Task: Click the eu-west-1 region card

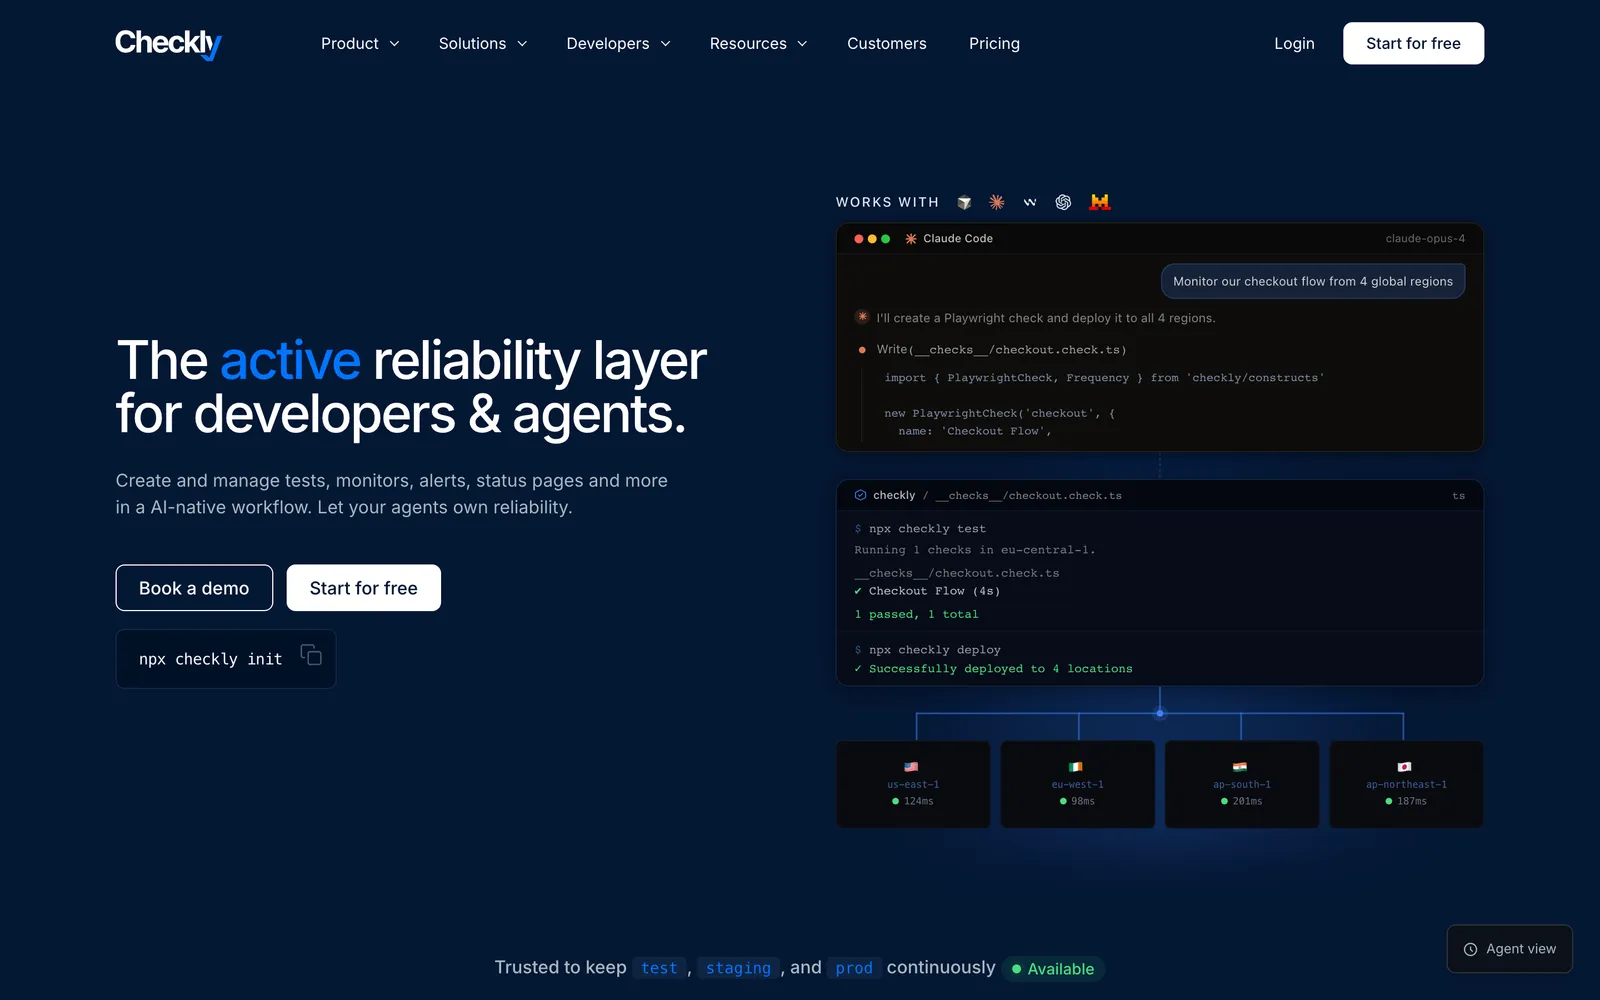Action: [1078, 784]
